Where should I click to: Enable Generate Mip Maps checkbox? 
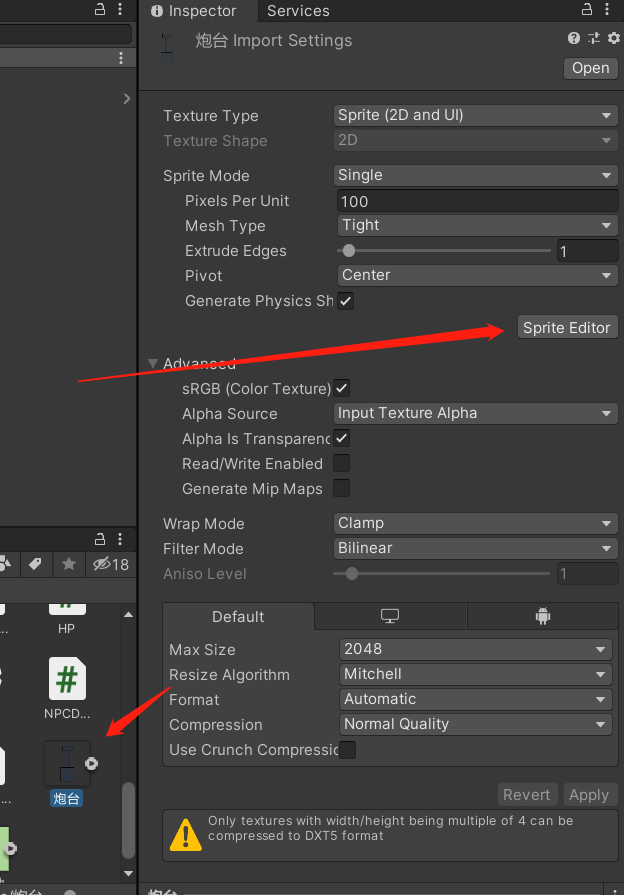pyautogui.click(x=341, y=489)
